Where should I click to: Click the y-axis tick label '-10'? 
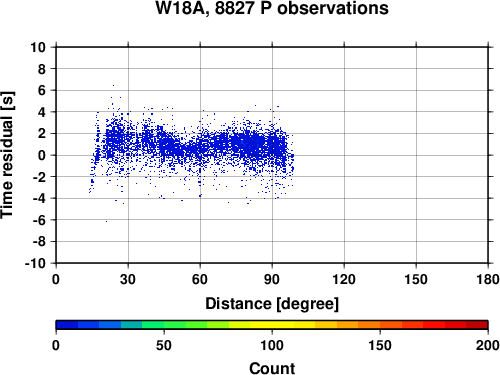[x=35, y=263]
